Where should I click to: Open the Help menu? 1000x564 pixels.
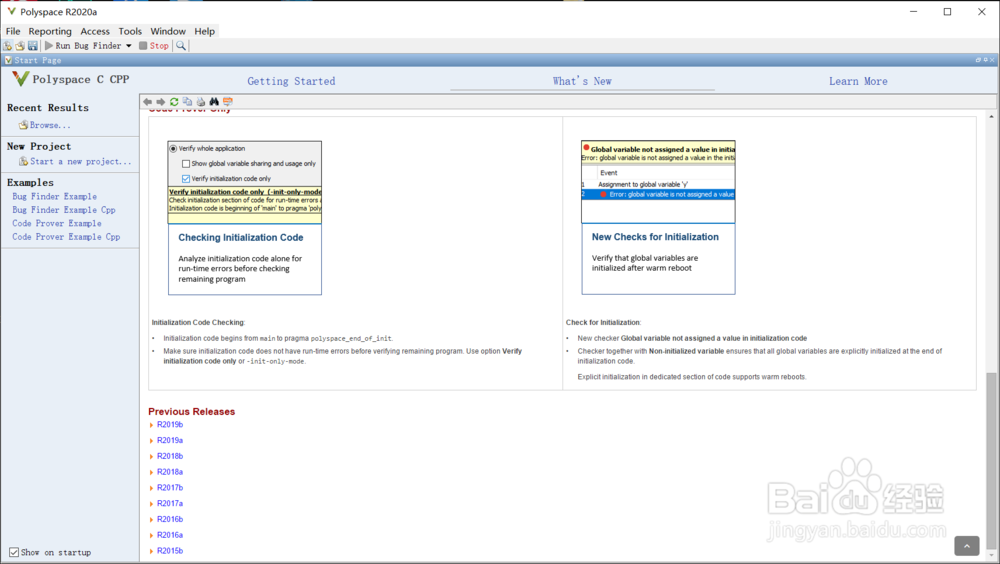click(205, 31)
